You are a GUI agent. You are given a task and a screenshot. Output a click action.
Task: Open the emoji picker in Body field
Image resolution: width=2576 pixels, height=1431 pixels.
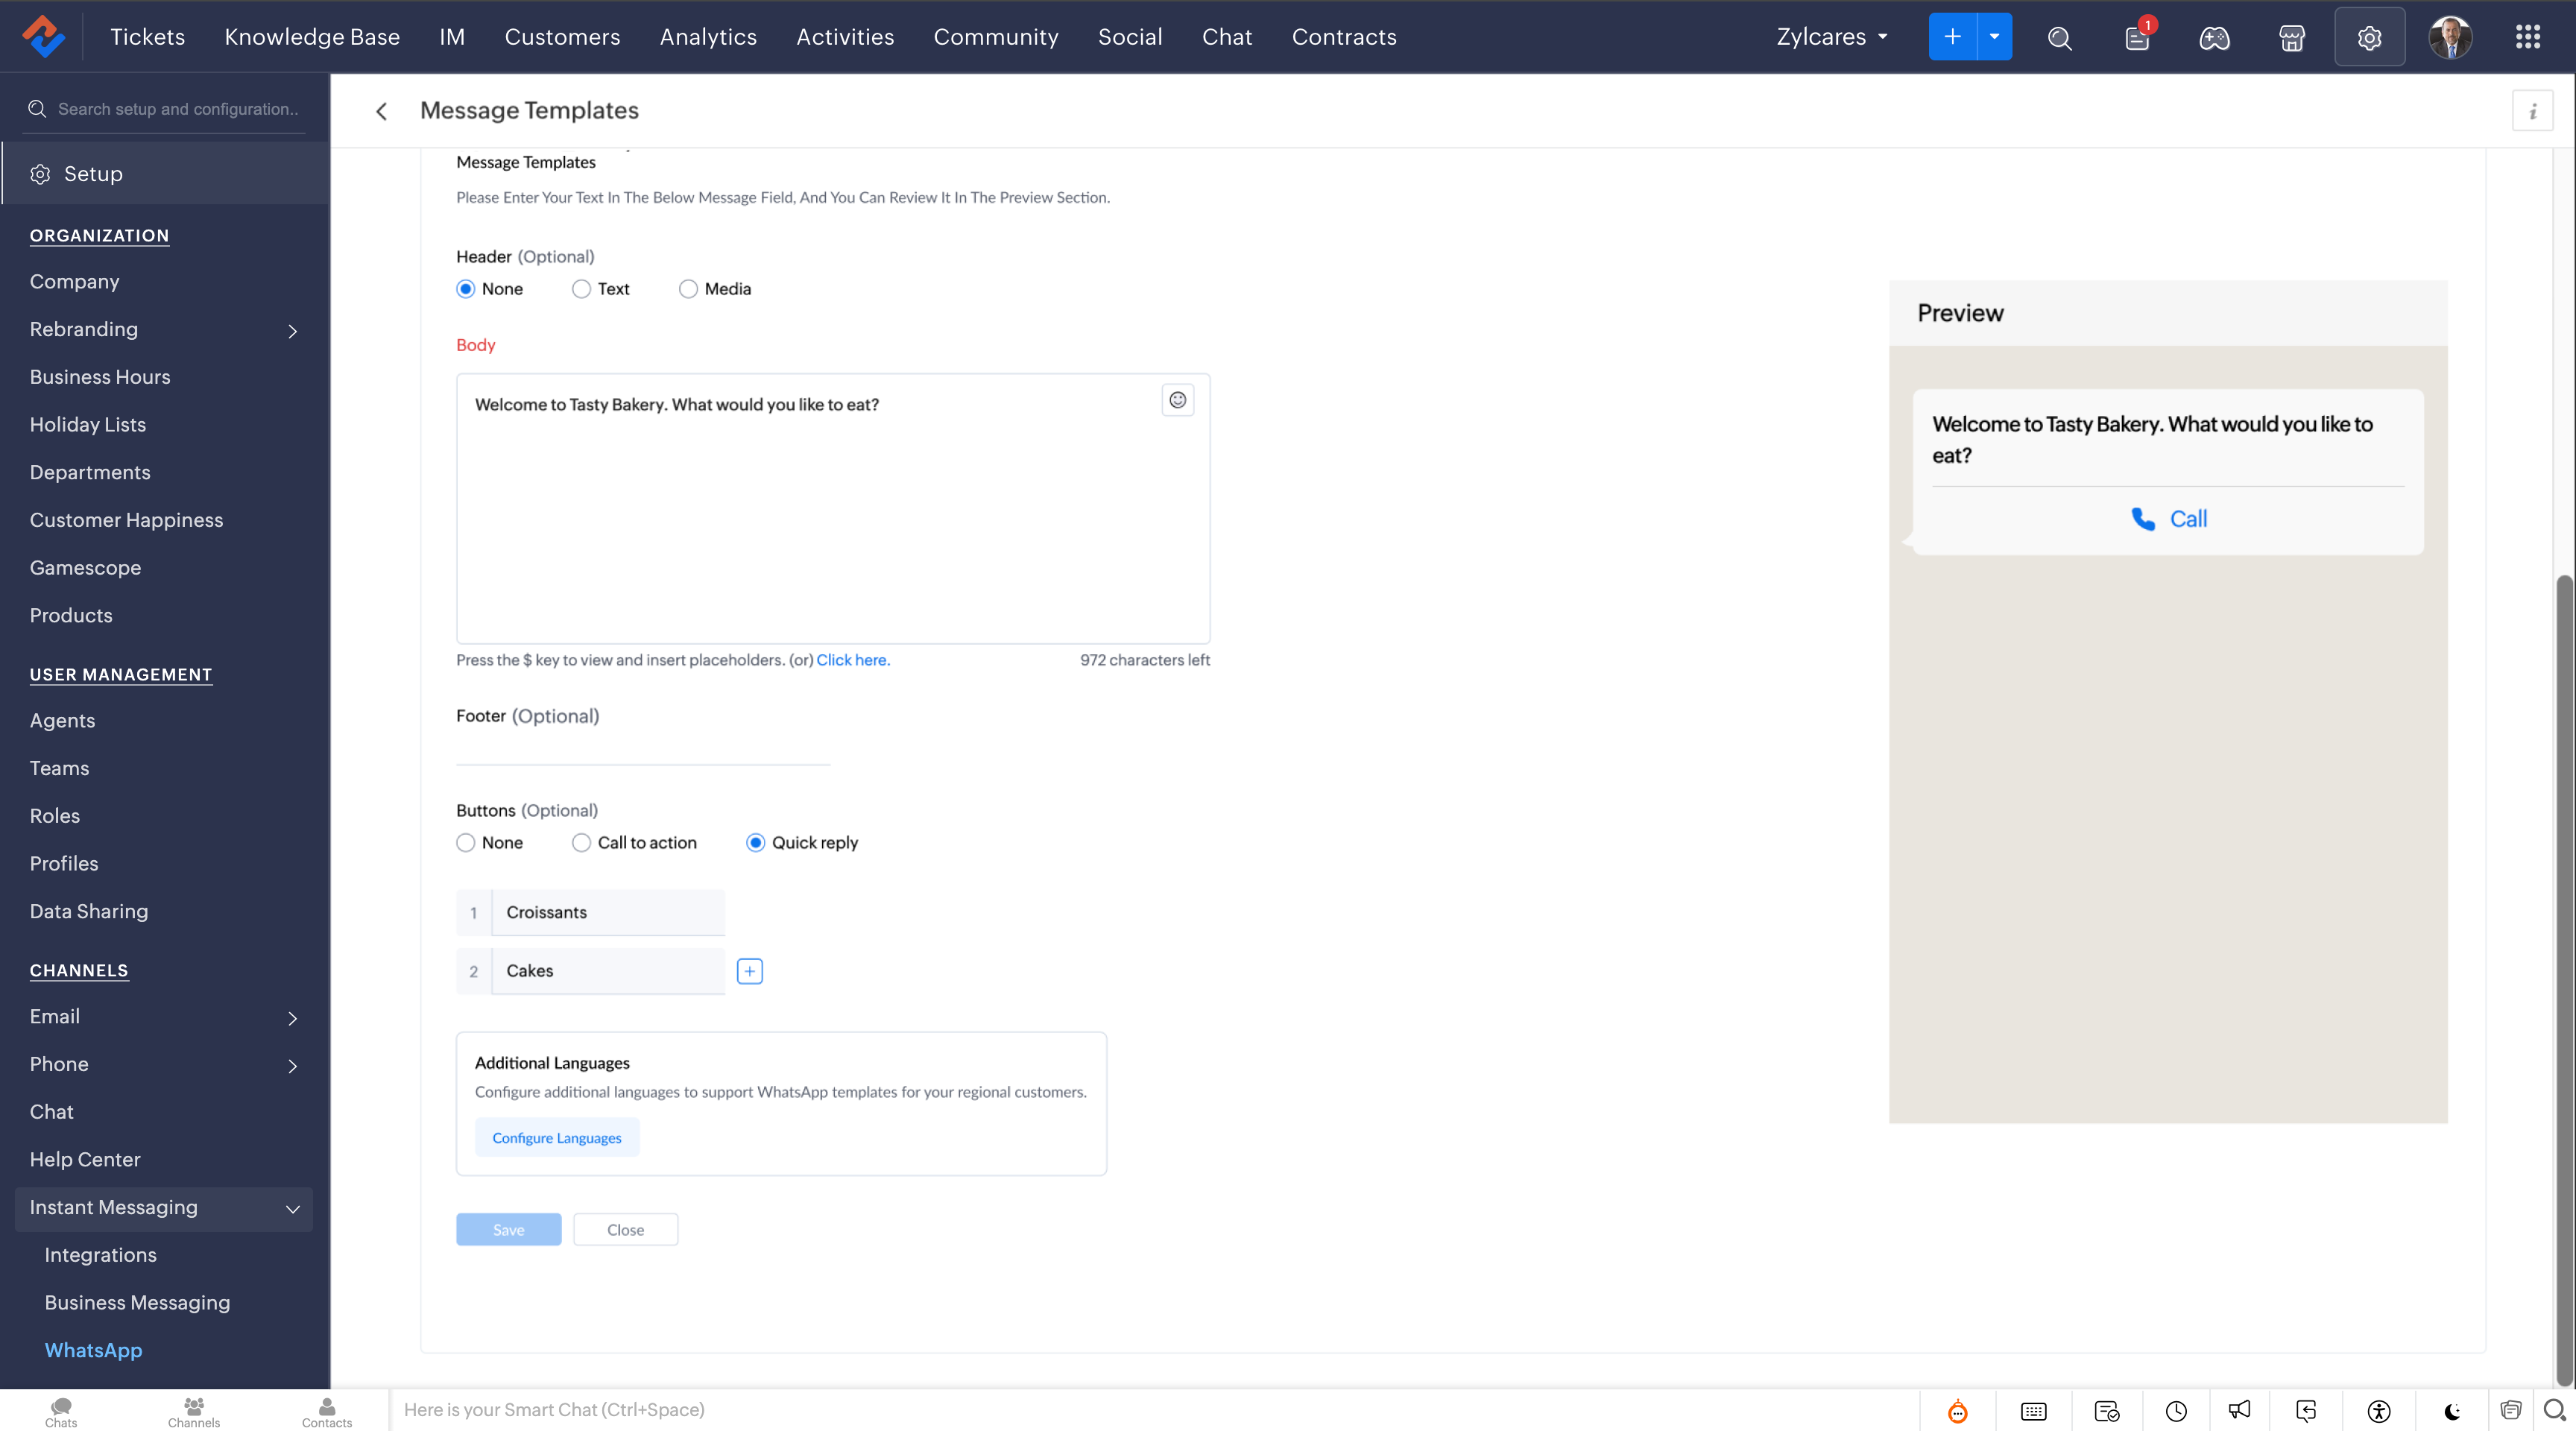click(1178, 400)
